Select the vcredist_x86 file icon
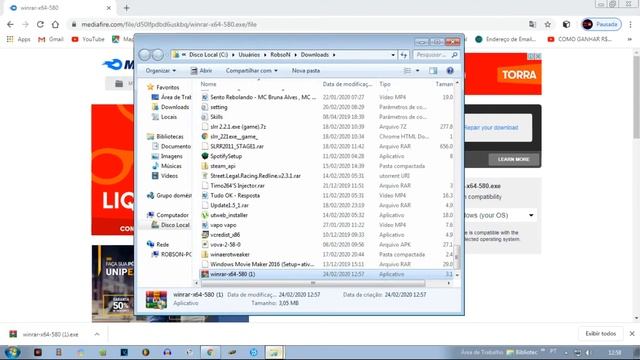Viewport: 640px width, 360px height. [205, 235]
